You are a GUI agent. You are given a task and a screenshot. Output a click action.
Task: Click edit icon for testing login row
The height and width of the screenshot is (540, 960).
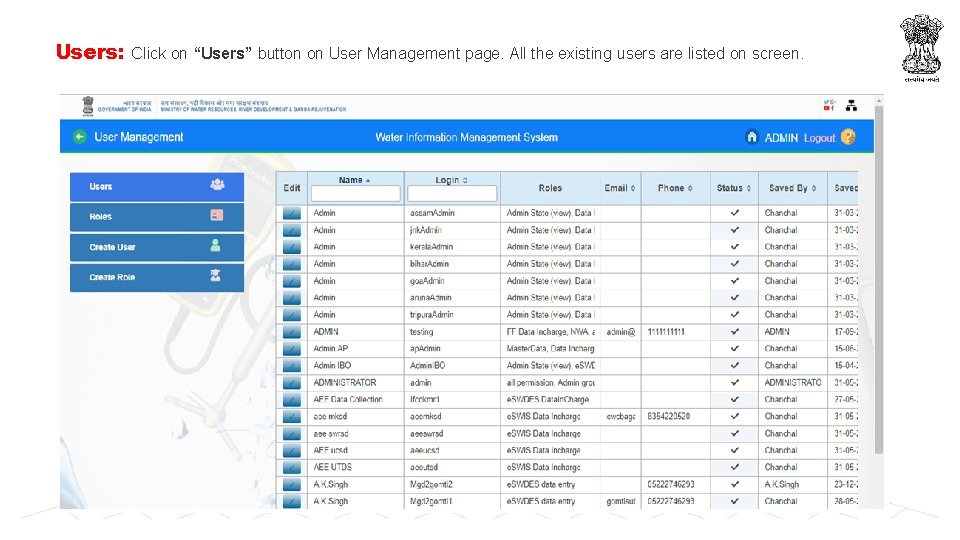[x=292, y=332]
